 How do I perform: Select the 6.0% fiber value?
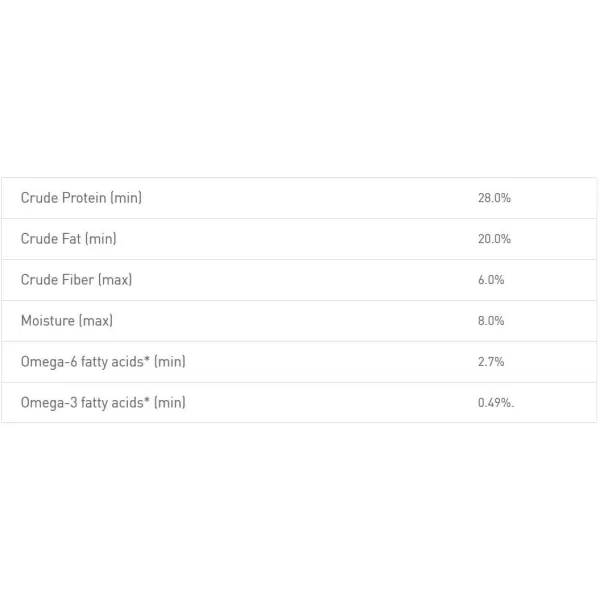click(x=491, y=280)
